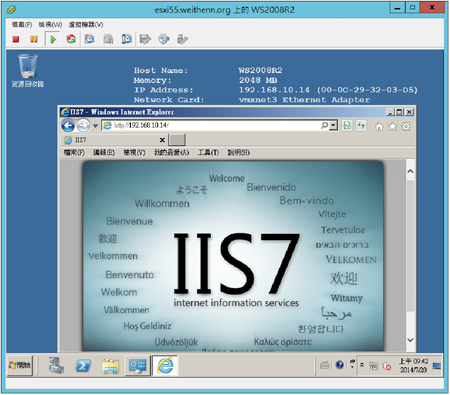The height and width of the screenshot is (395, 450).
Task: Suspend the VM with the pause icon
Action: tap(34, 39)
